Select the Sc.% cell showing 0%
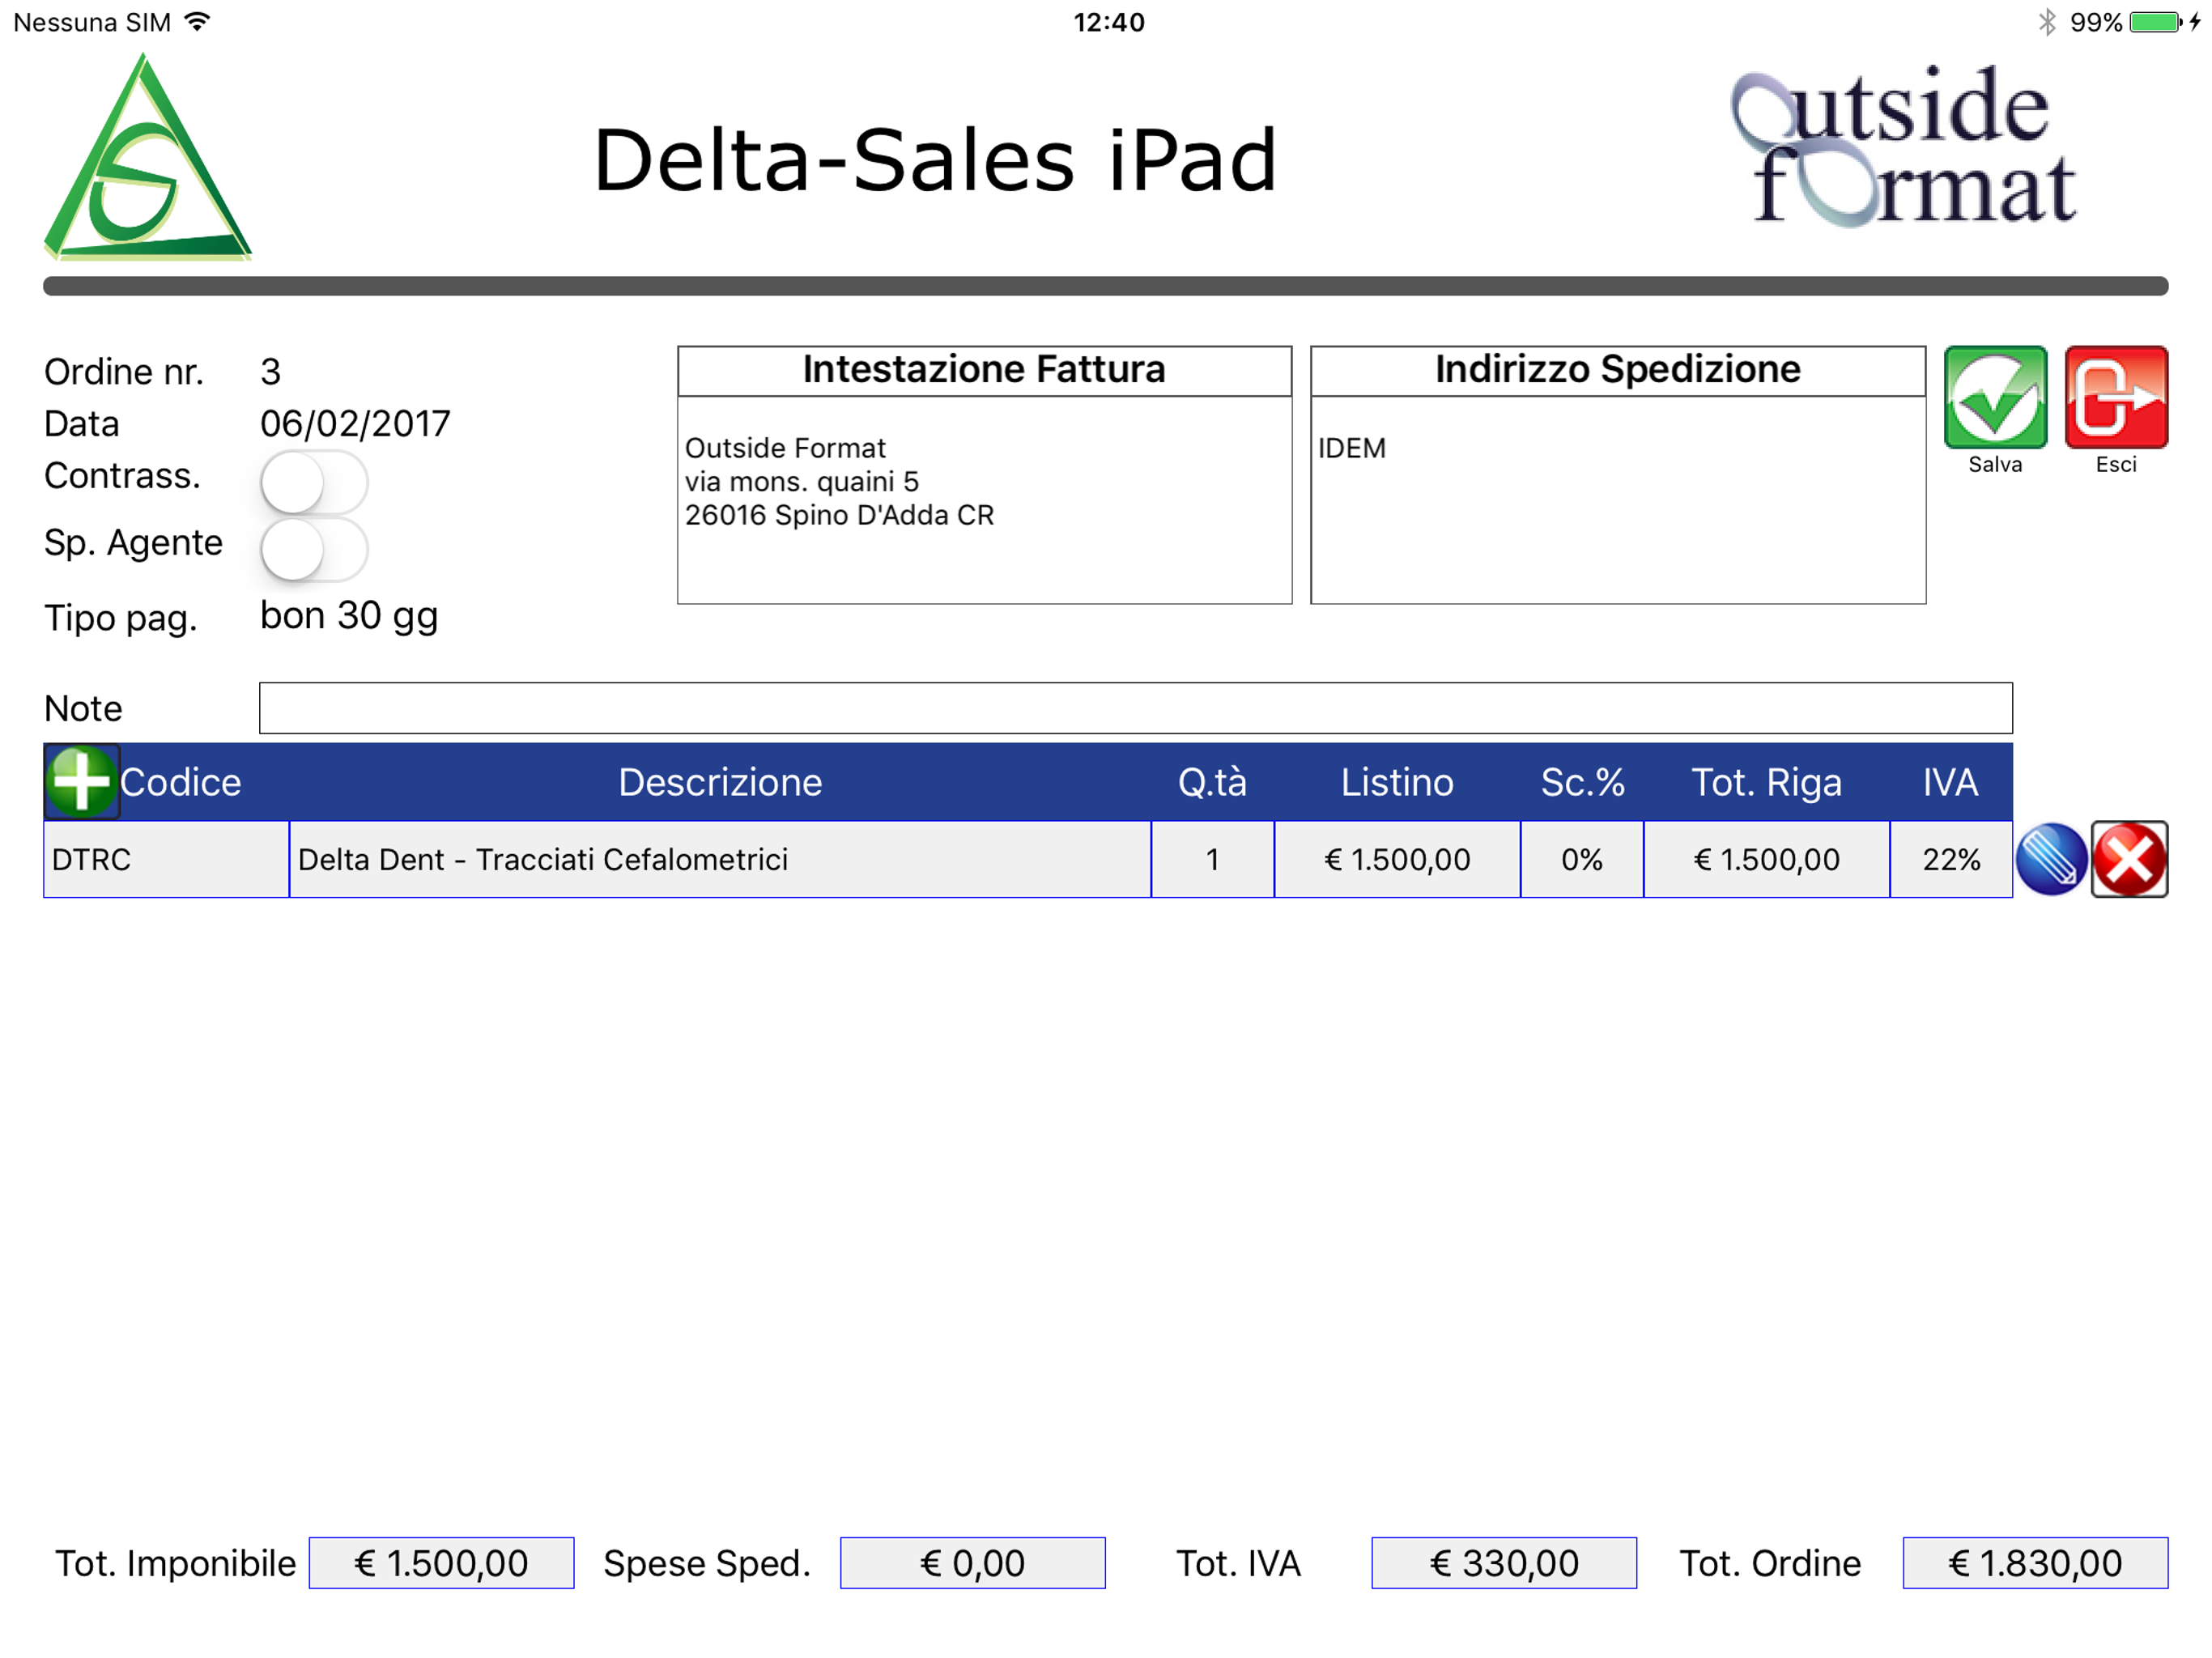 pyautogui.click(x=1581, y=859)
